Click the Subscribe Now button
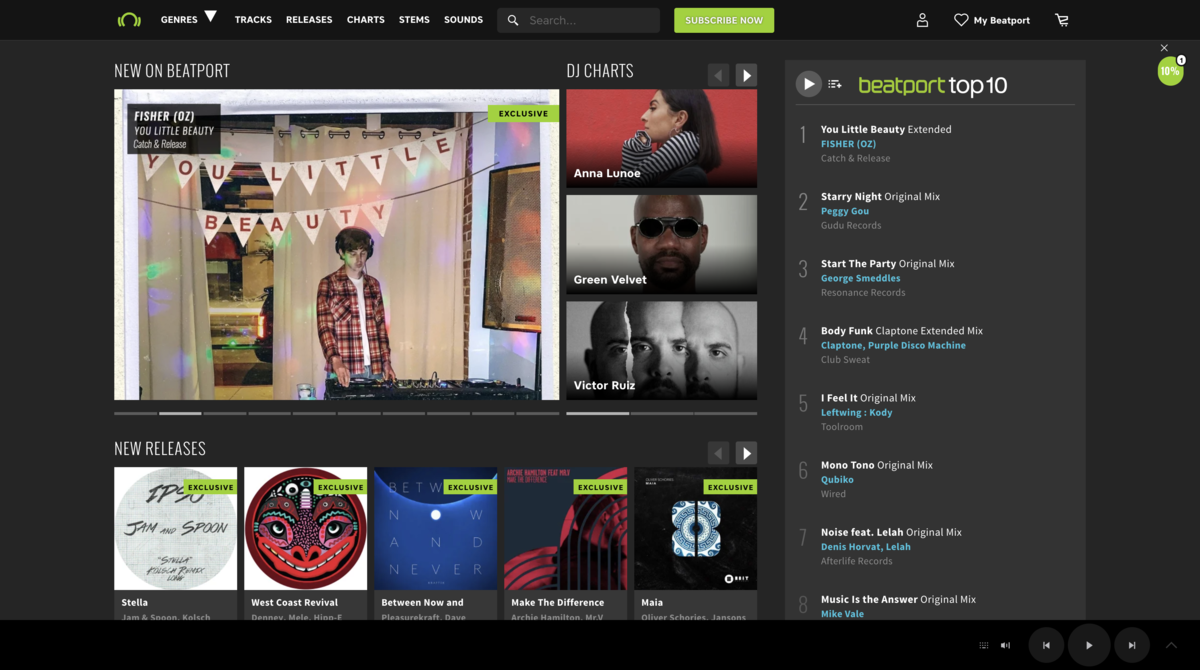This screenshot has width=1200, height=670. (x=724, y=20)
